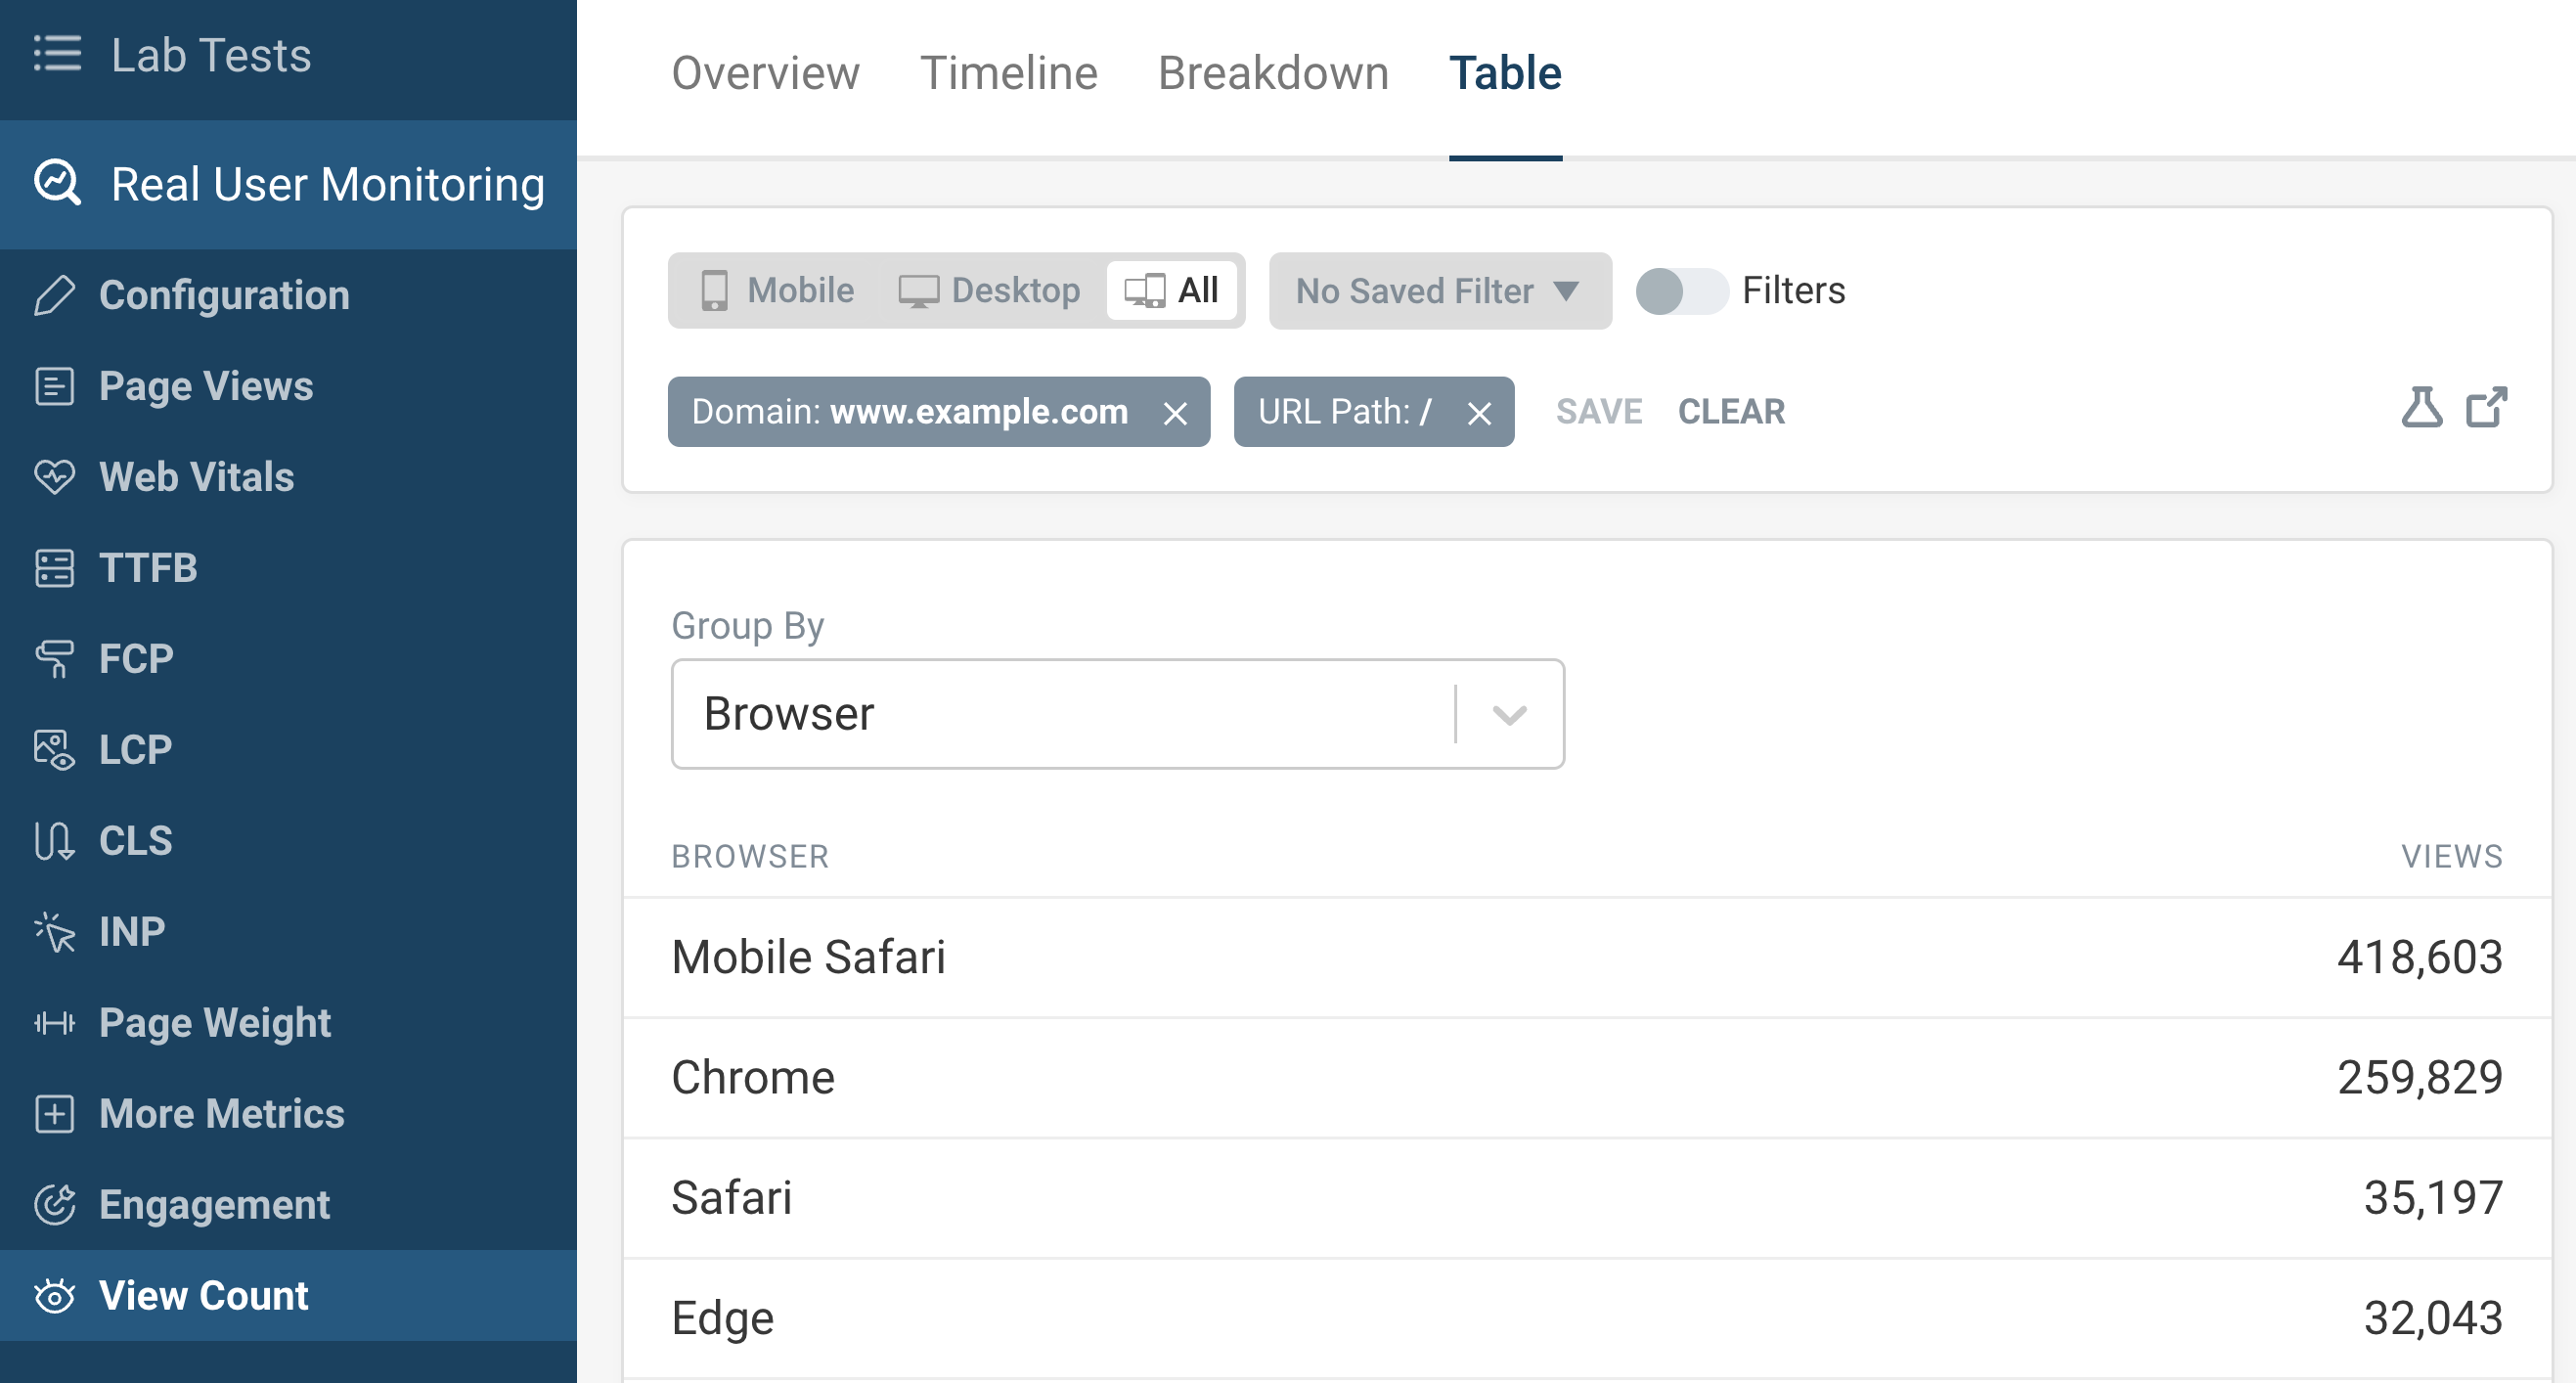Viewport: 2576px width, 1383px height.
Task: Switch to the Overview tab
Action: [765, 73]
